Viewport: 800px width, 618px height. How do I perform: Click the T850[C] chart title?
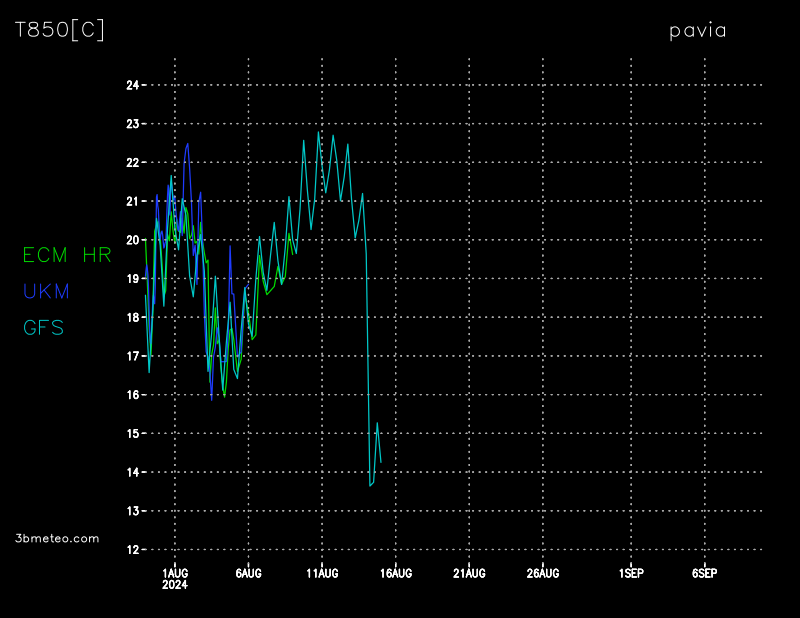click(x=59, y=30)
